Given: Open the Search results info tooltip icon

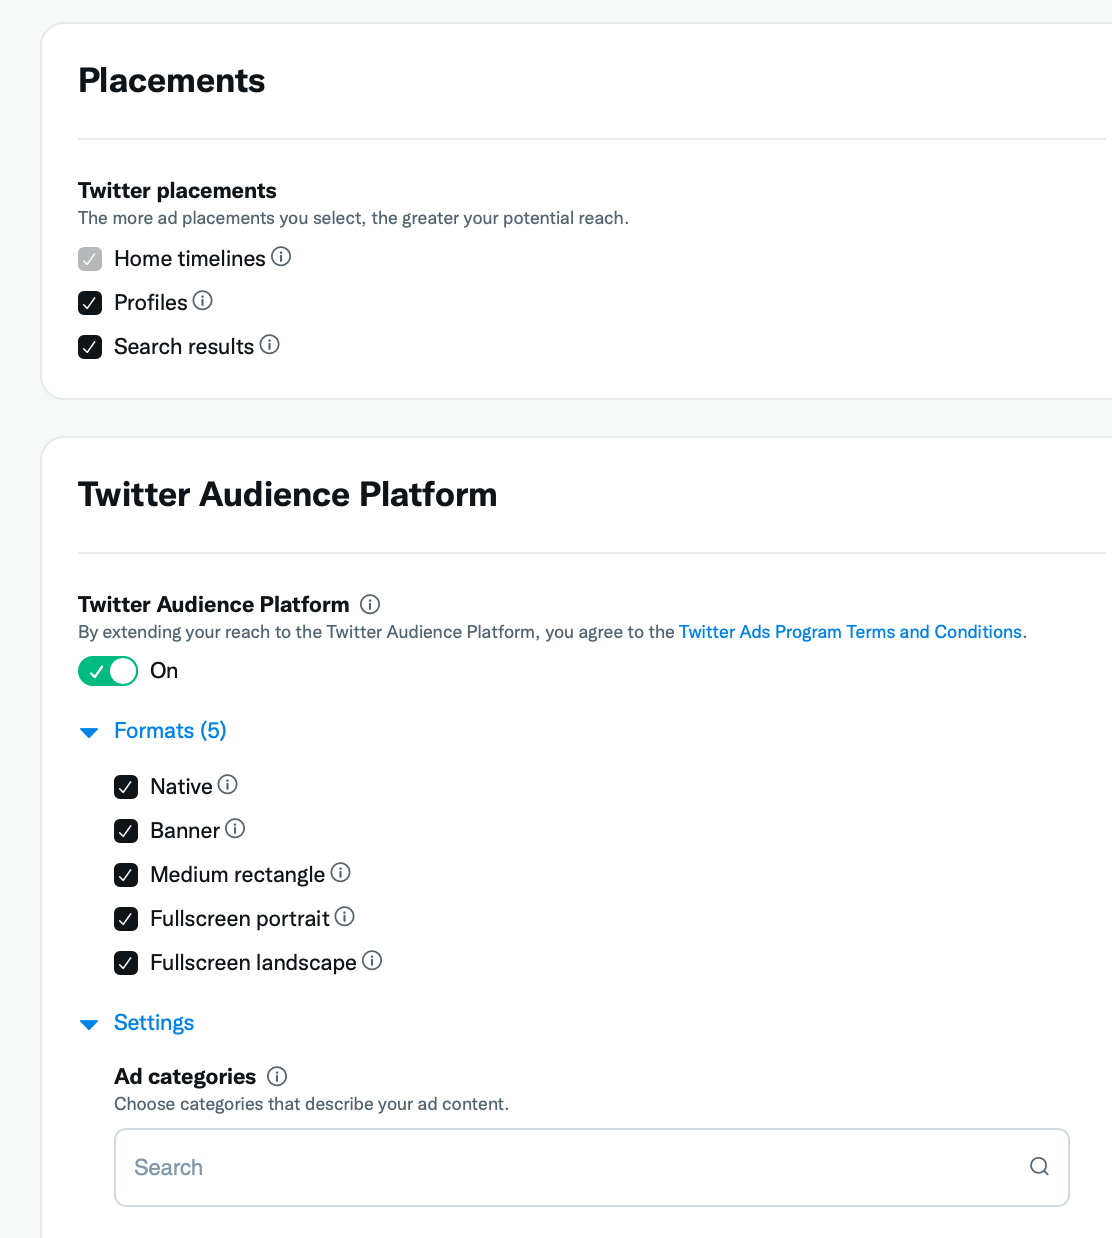Looking at the screenshot, I should pyautogui.click(x=270, y=345).
